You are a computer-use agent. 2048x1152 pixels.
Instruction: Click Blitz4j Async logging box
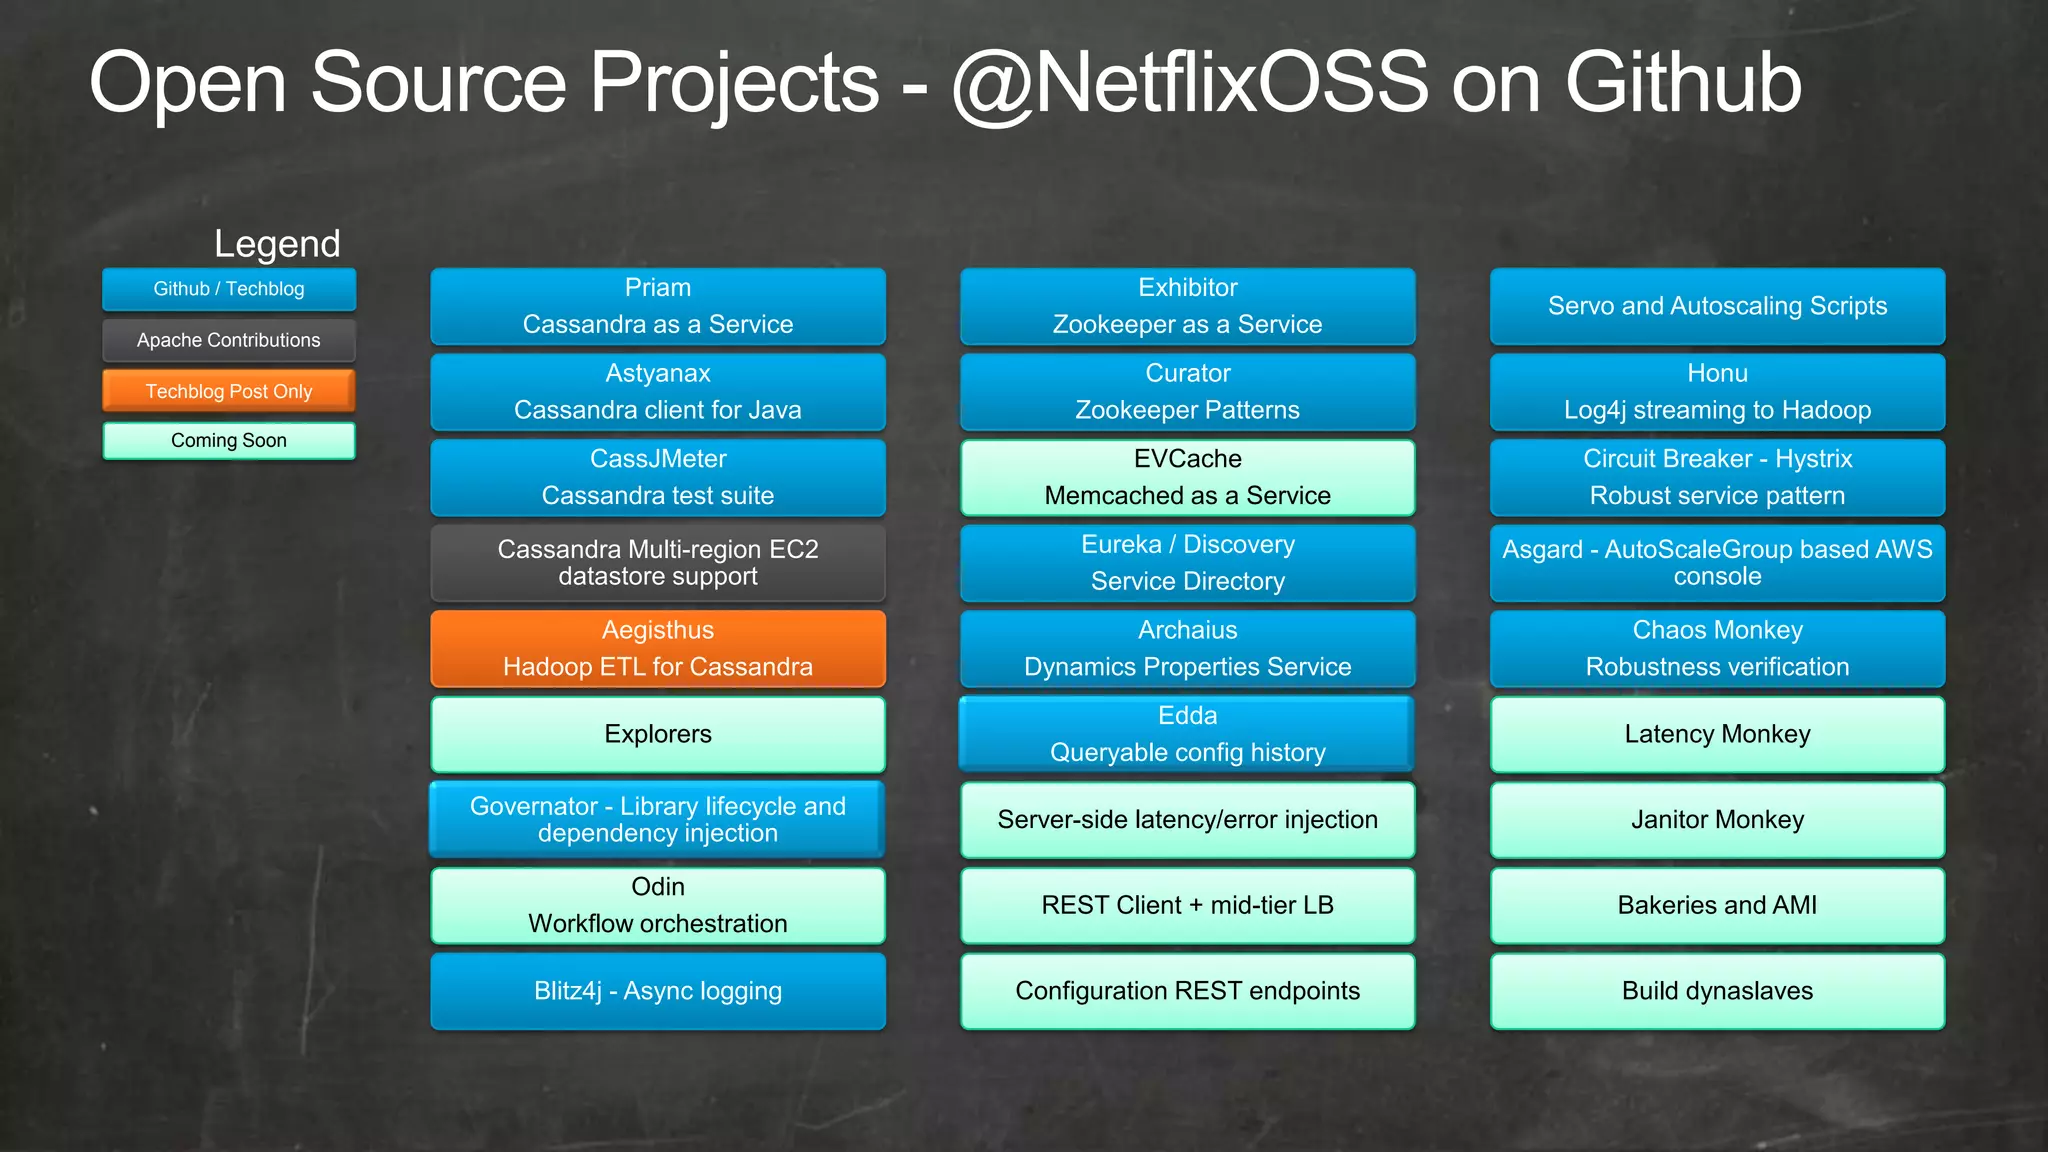[658, 991]
